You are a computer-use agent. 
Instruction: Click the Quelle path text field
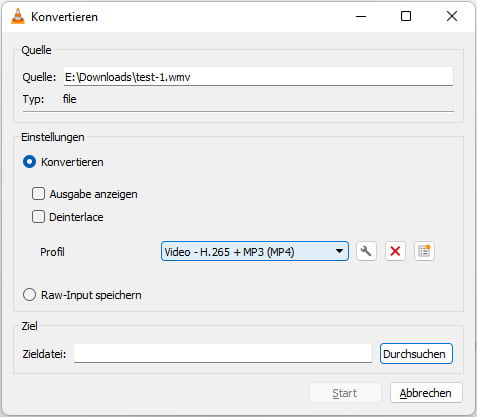tap(258, 77)
